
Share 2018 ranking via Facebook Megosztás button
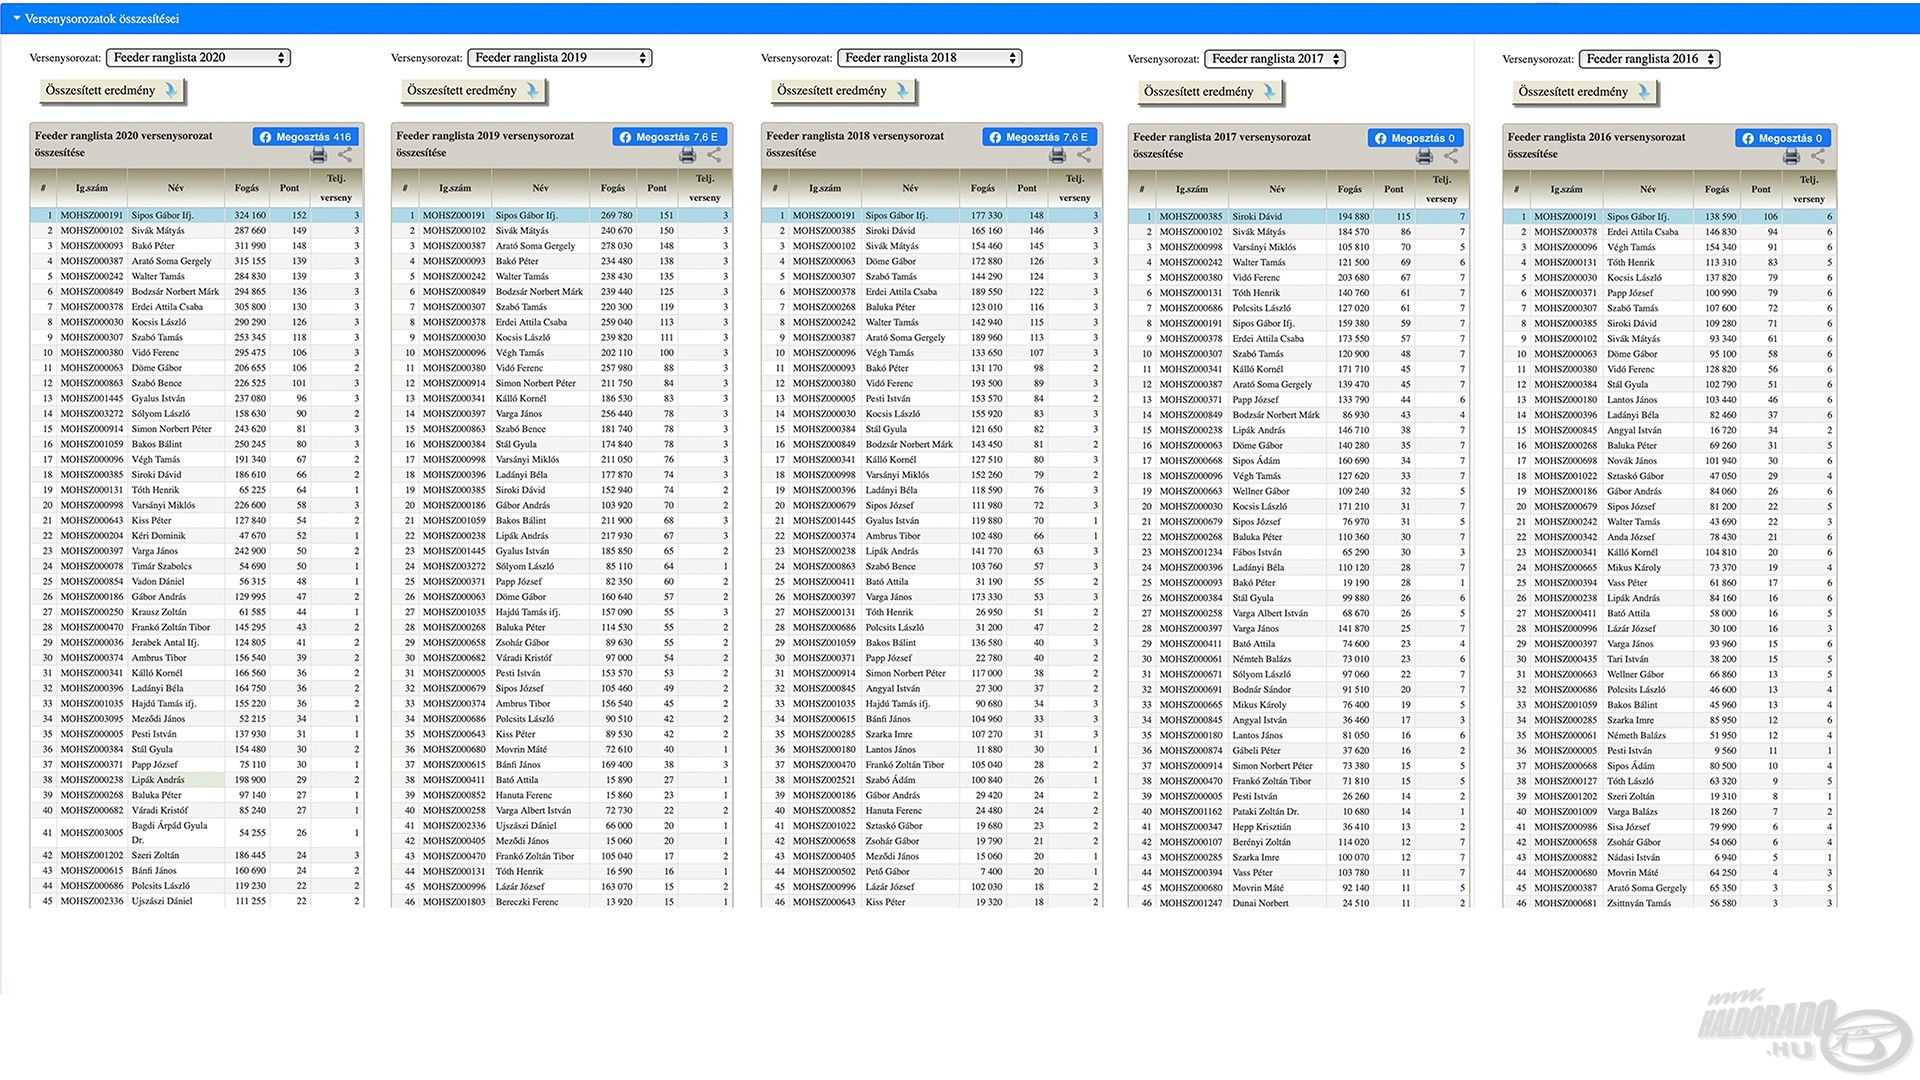[x=1039, y=137]
